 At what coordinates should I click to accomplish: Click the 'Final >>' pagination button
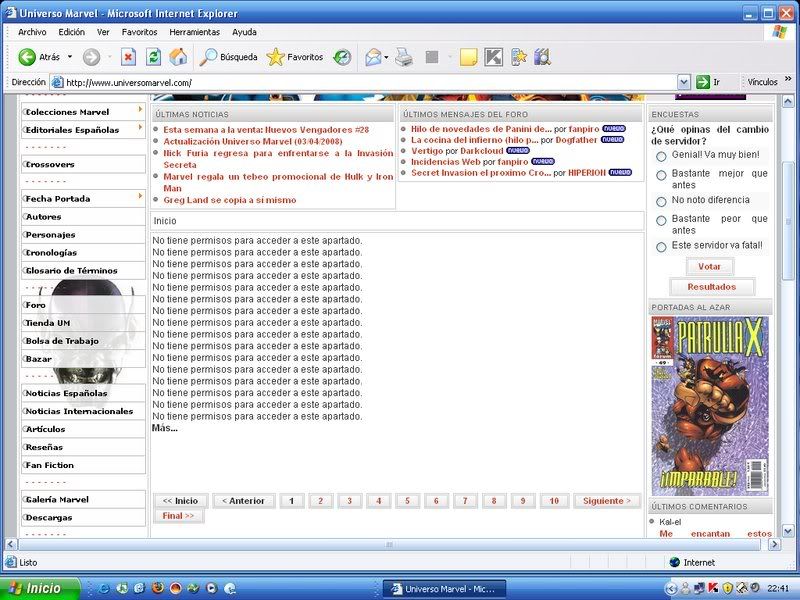click(x=178, y=516)
